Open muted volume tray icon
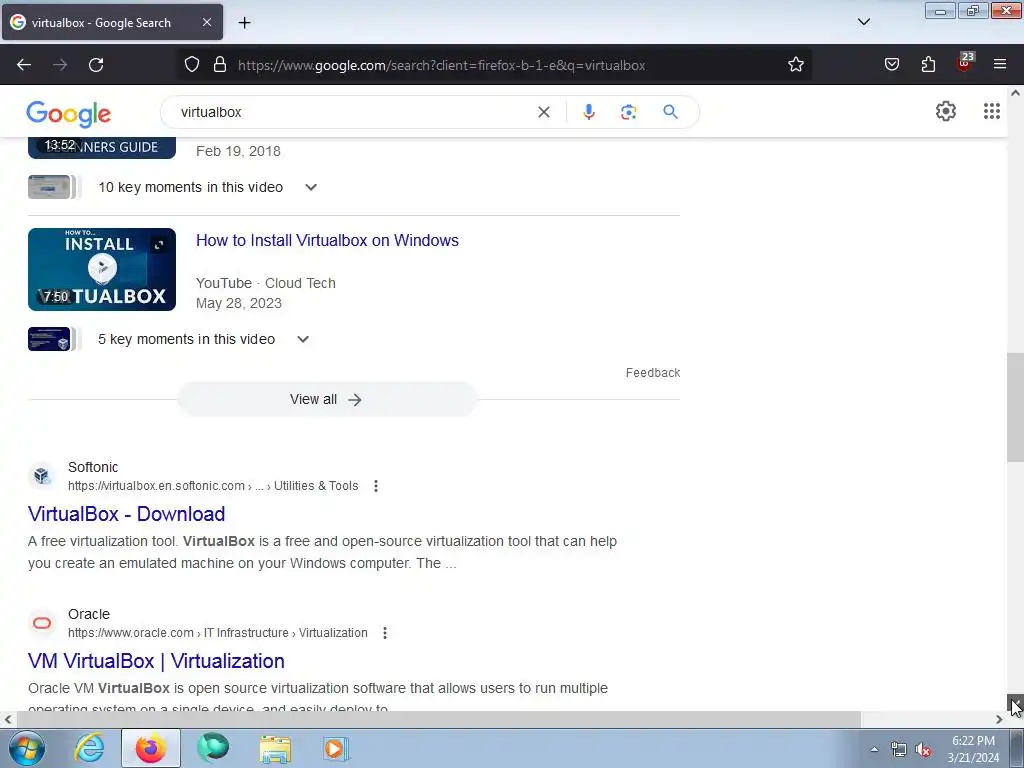This screenshot has height=768, width=1024. [923, 750]
